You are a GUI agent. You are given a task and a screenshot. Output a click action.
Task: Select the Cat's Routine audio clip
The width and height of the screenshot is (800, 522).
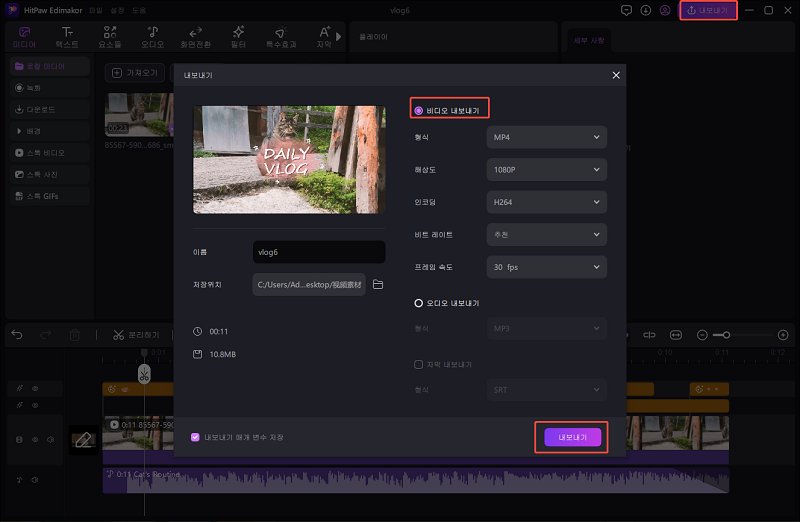click(416, 481)
